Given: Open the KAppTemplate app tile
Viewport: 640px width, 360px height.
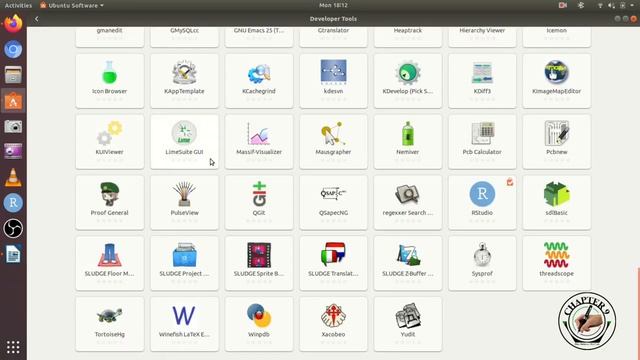Looking at the screenshot, I should coord(184,81).
